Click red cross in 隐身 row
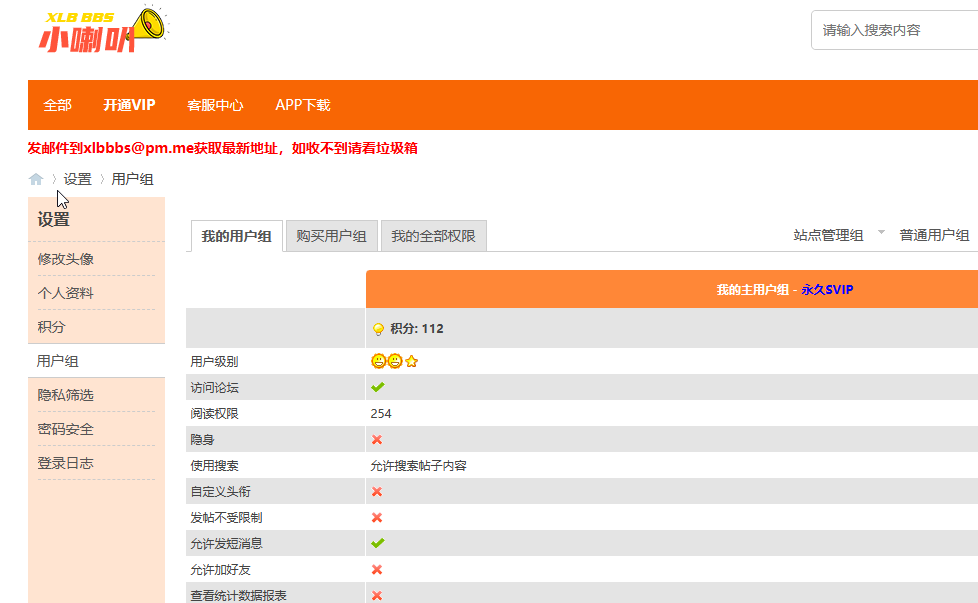 [x=377, y=440]
